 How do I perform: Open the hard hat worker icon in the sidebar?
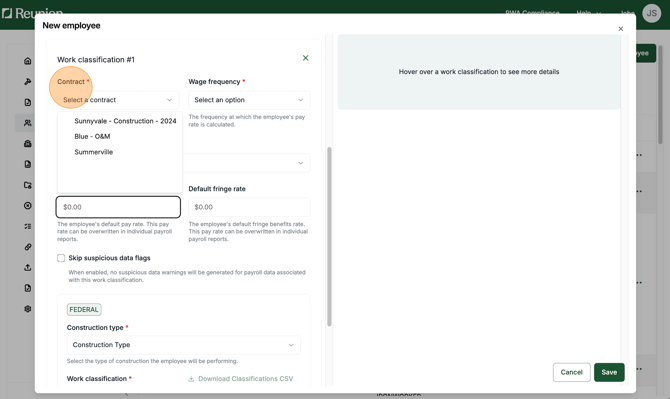[x=28, y=144]
